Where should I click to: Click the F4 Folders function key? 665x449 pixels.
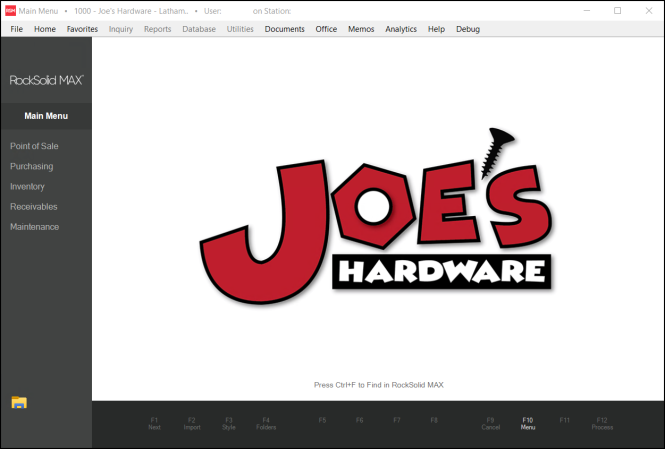click(x=266, y=424)
